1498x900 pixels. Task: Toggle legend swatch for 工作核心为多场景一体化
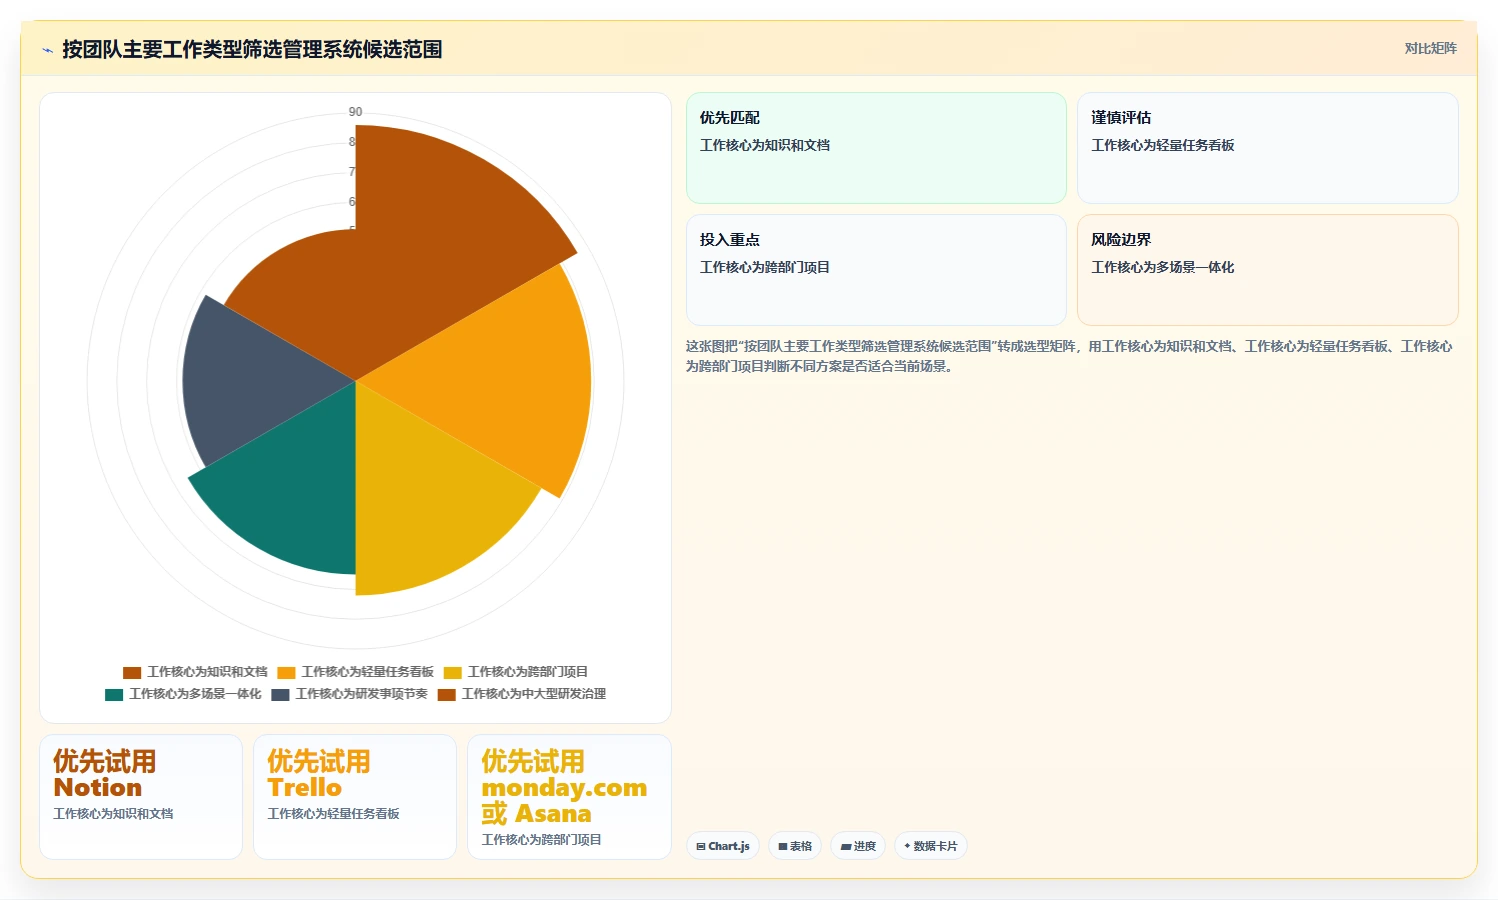coord(114,695)
